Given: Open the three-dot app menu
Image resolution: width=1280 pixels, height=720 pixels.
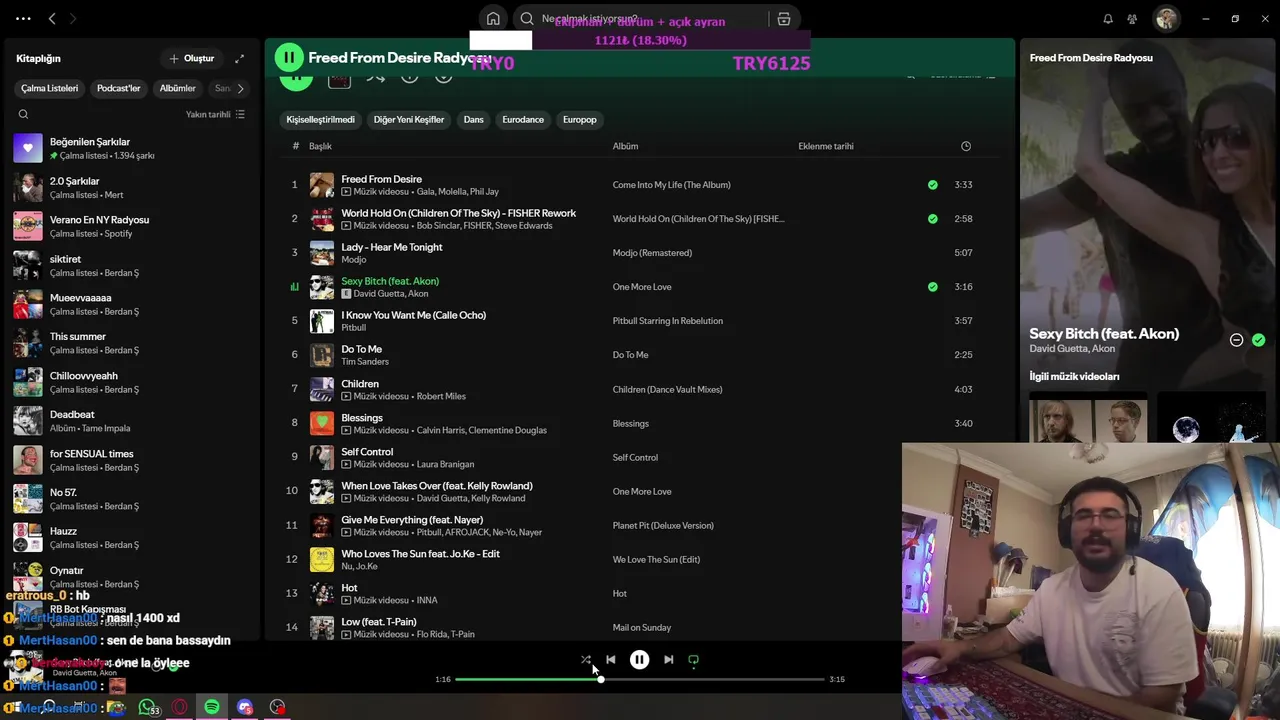Looking at the screenshot, I should pyautogui.click(x=23, y=18).
